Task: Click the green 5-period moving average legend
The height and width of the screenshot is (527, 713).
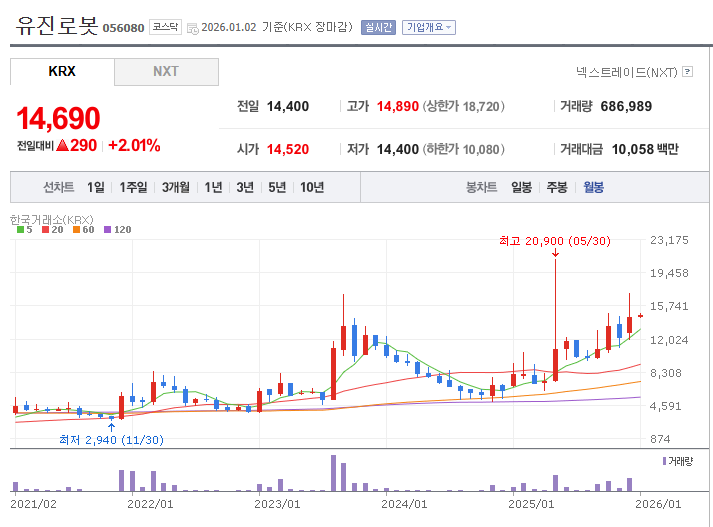Action: (x=25, y=230)
